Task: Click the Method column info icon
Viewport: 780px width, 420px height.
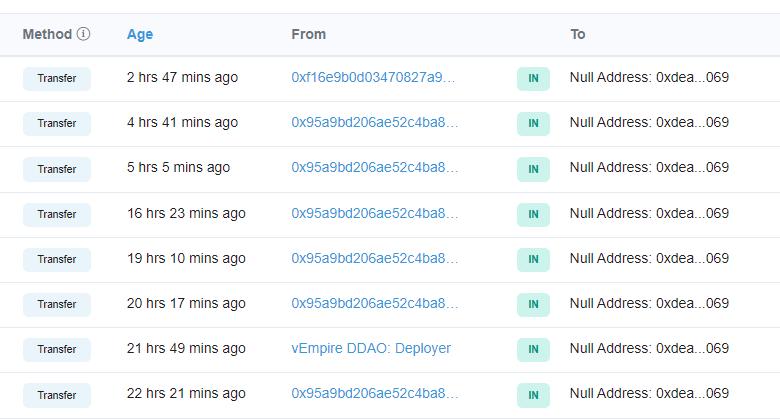Action: coord(83,34)
